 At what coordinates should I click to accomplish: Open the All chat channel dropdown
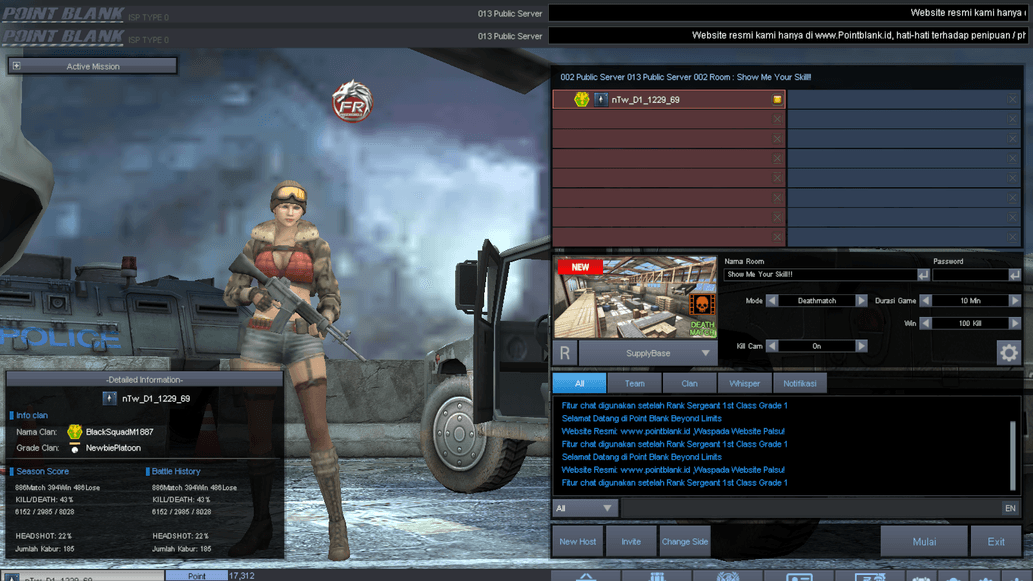[x=585, y=508]
